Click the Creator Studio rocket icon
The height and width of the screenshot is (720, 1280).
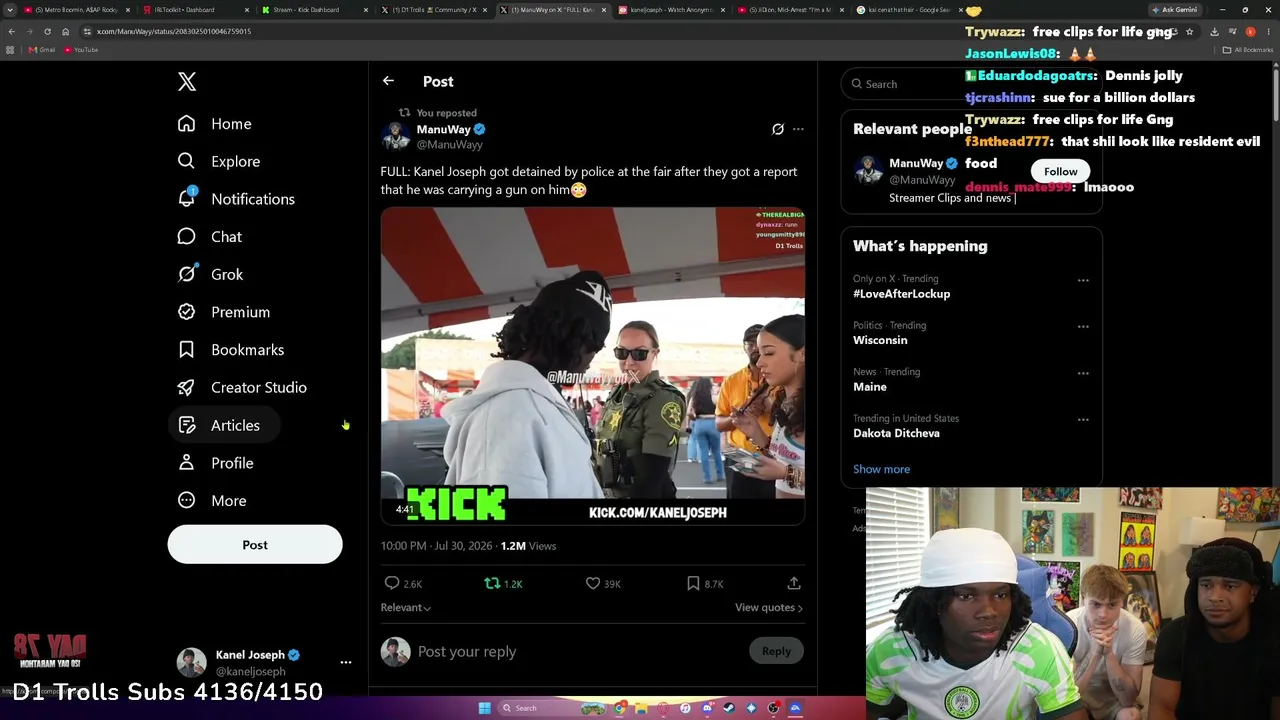[x=186, y=388]
